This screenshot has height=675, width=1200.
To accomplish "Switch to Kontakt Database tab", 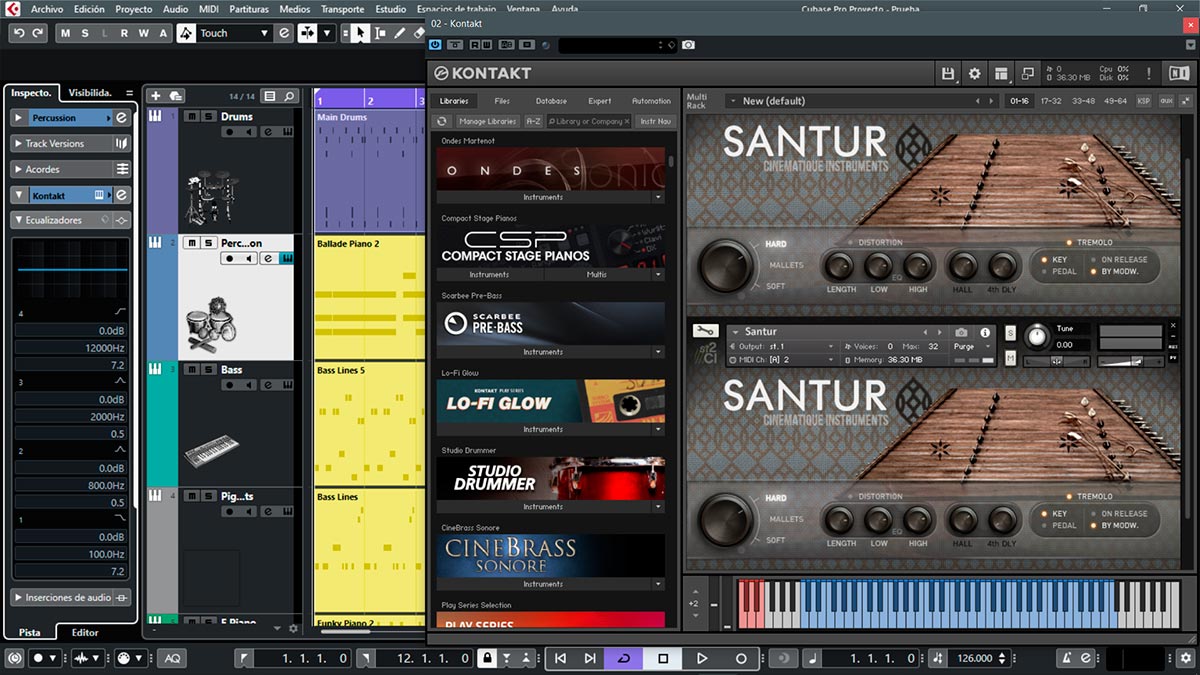I will point(551,101).
